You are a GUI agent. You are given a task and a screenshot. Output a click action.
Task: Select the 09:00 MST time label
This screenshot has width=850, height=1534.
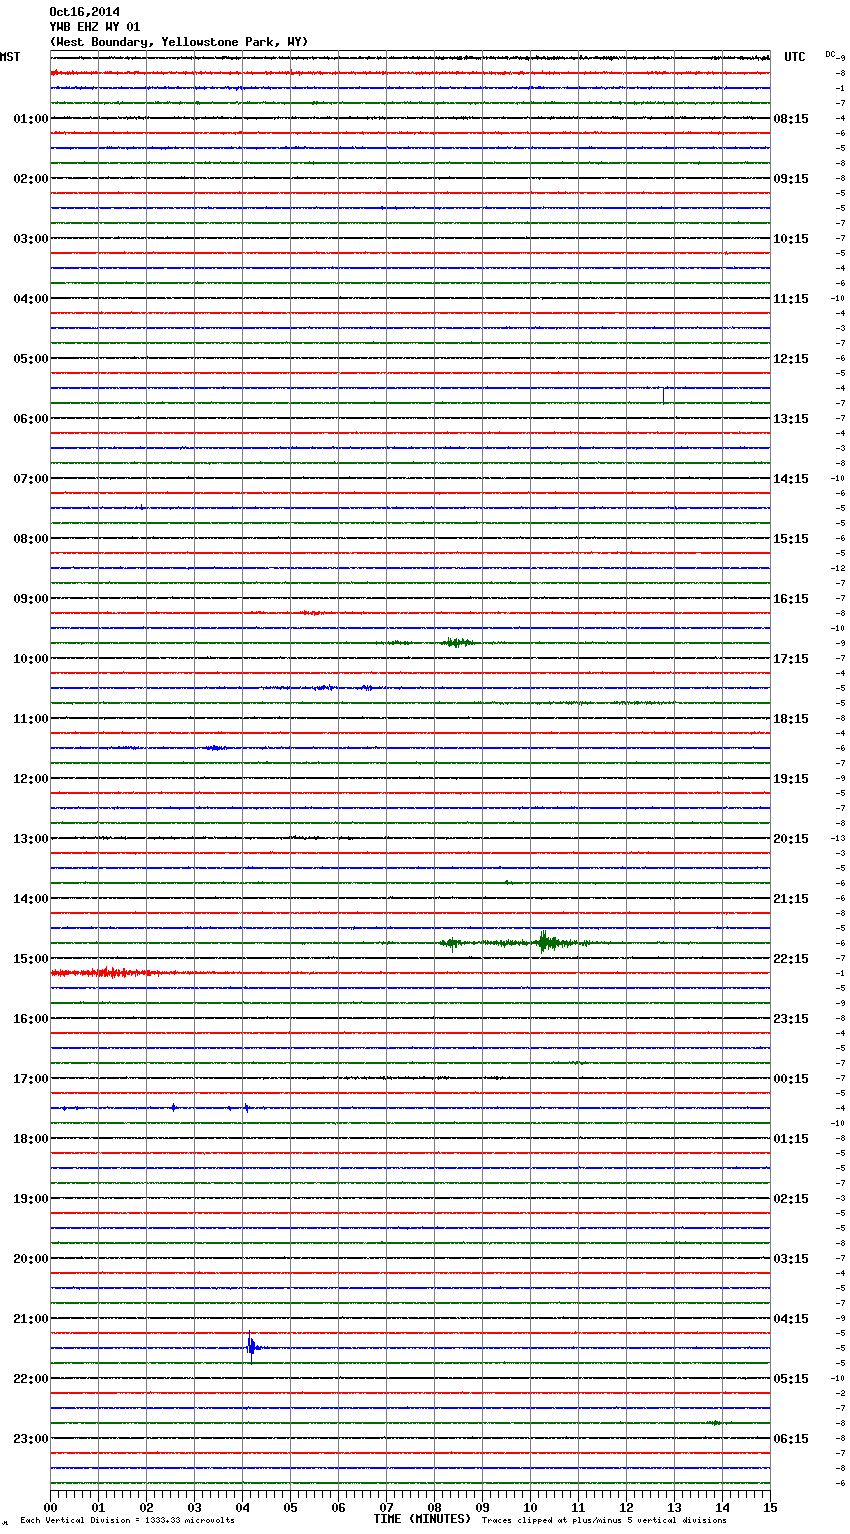(x=31, y=599)
